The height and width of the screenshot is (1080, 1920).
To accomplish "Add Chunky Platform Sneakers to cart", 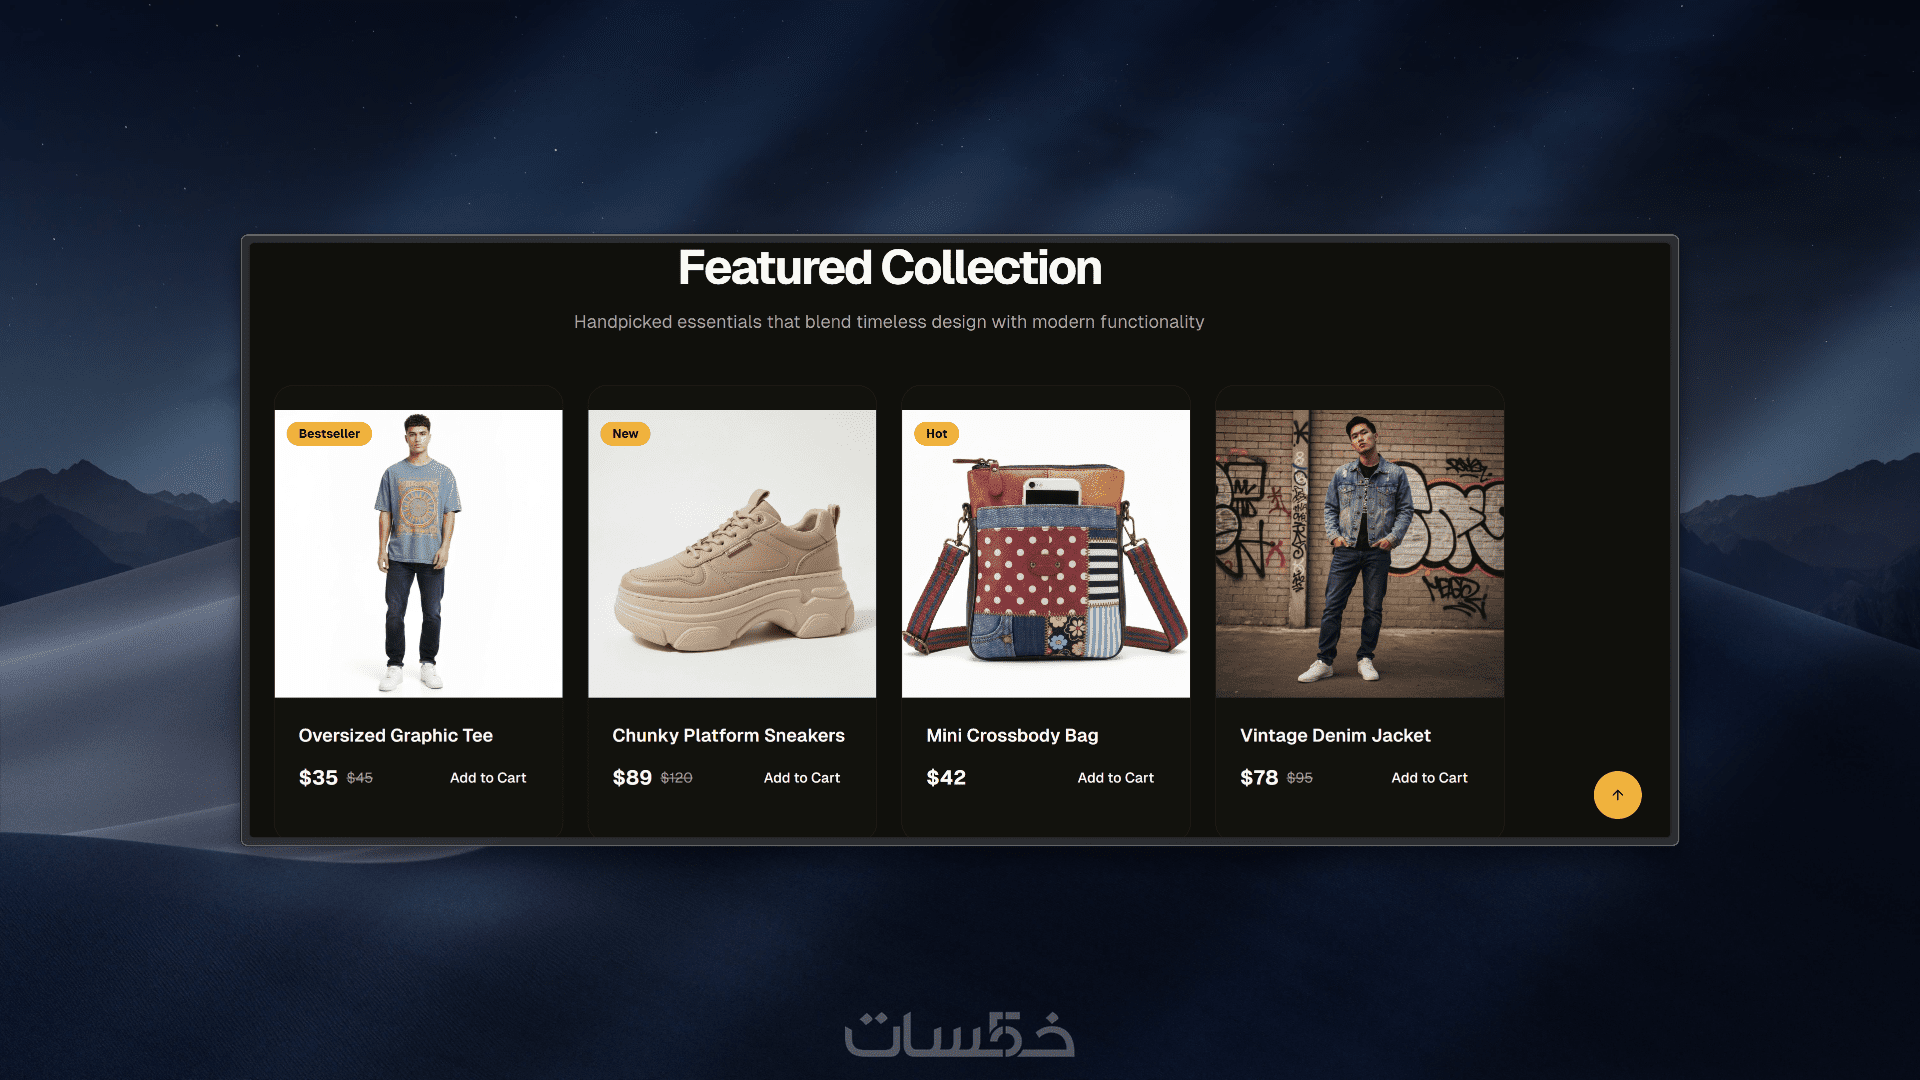I will [802, 778].
